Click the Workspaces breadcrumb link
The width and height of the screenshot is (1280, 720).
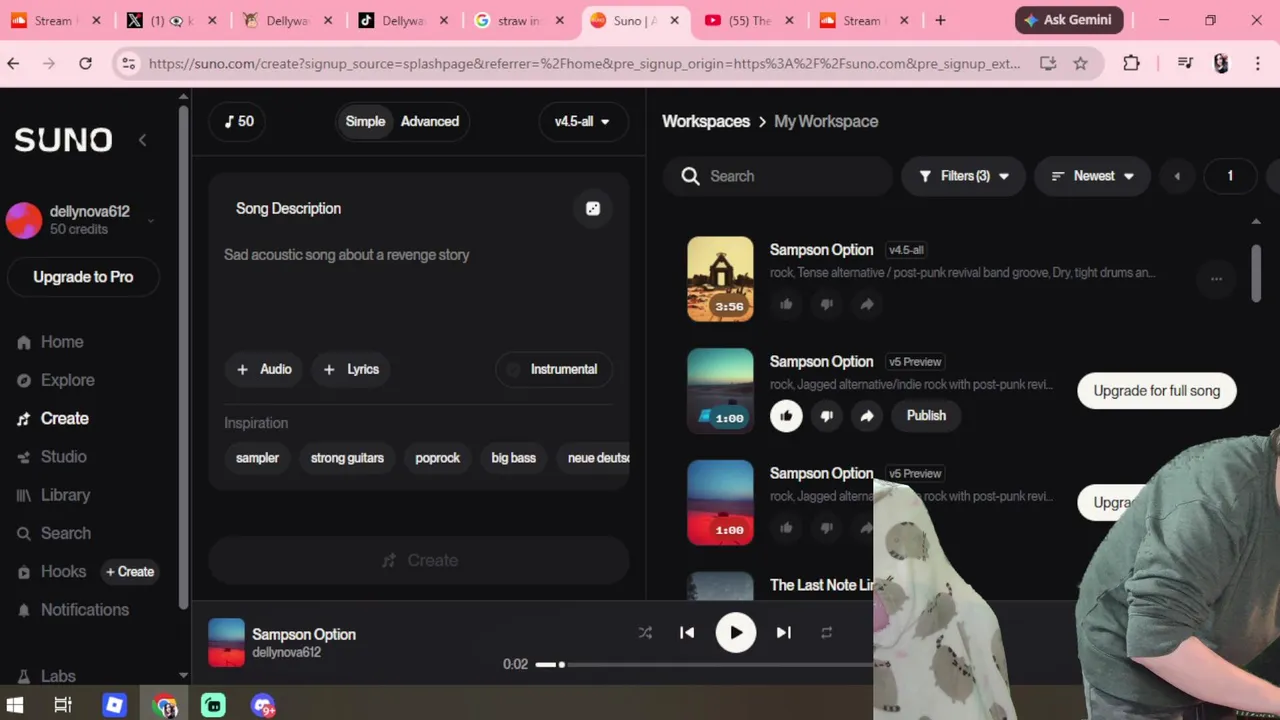click(706, 121)
